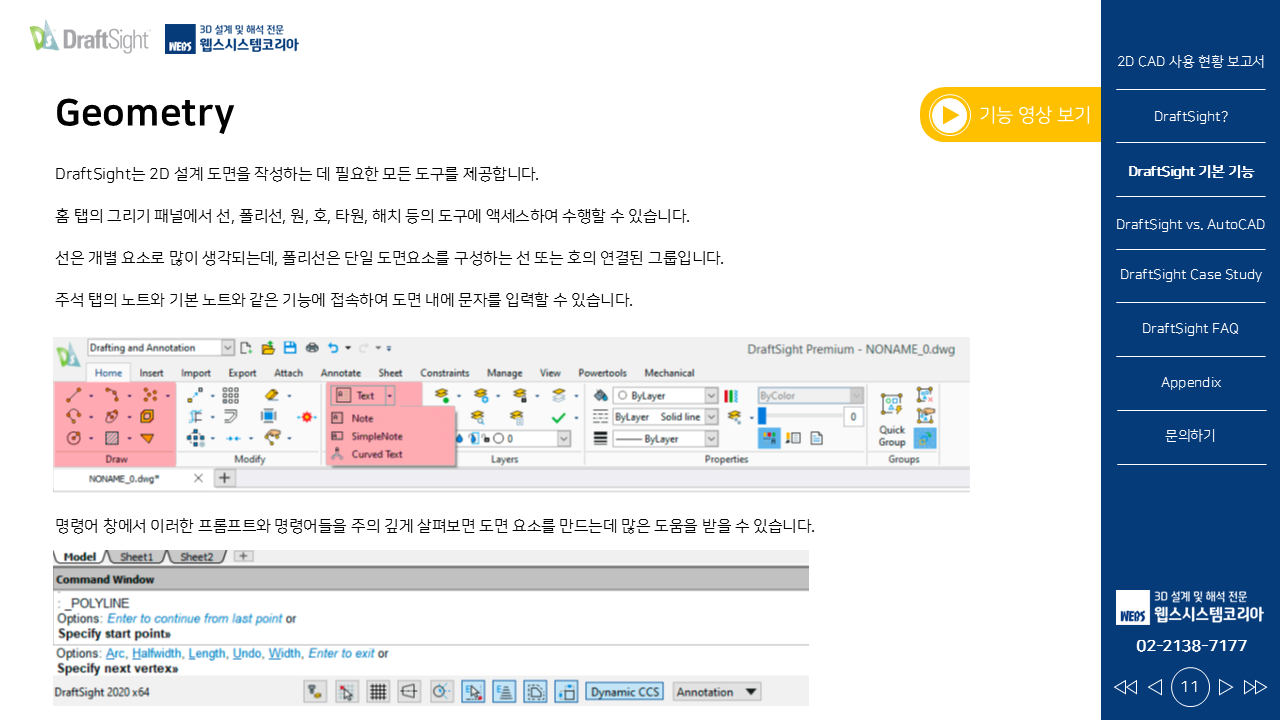This screenshot has width=1280, height=720.
Task: Open the Powertools ribbon tab
Action: 602,373
